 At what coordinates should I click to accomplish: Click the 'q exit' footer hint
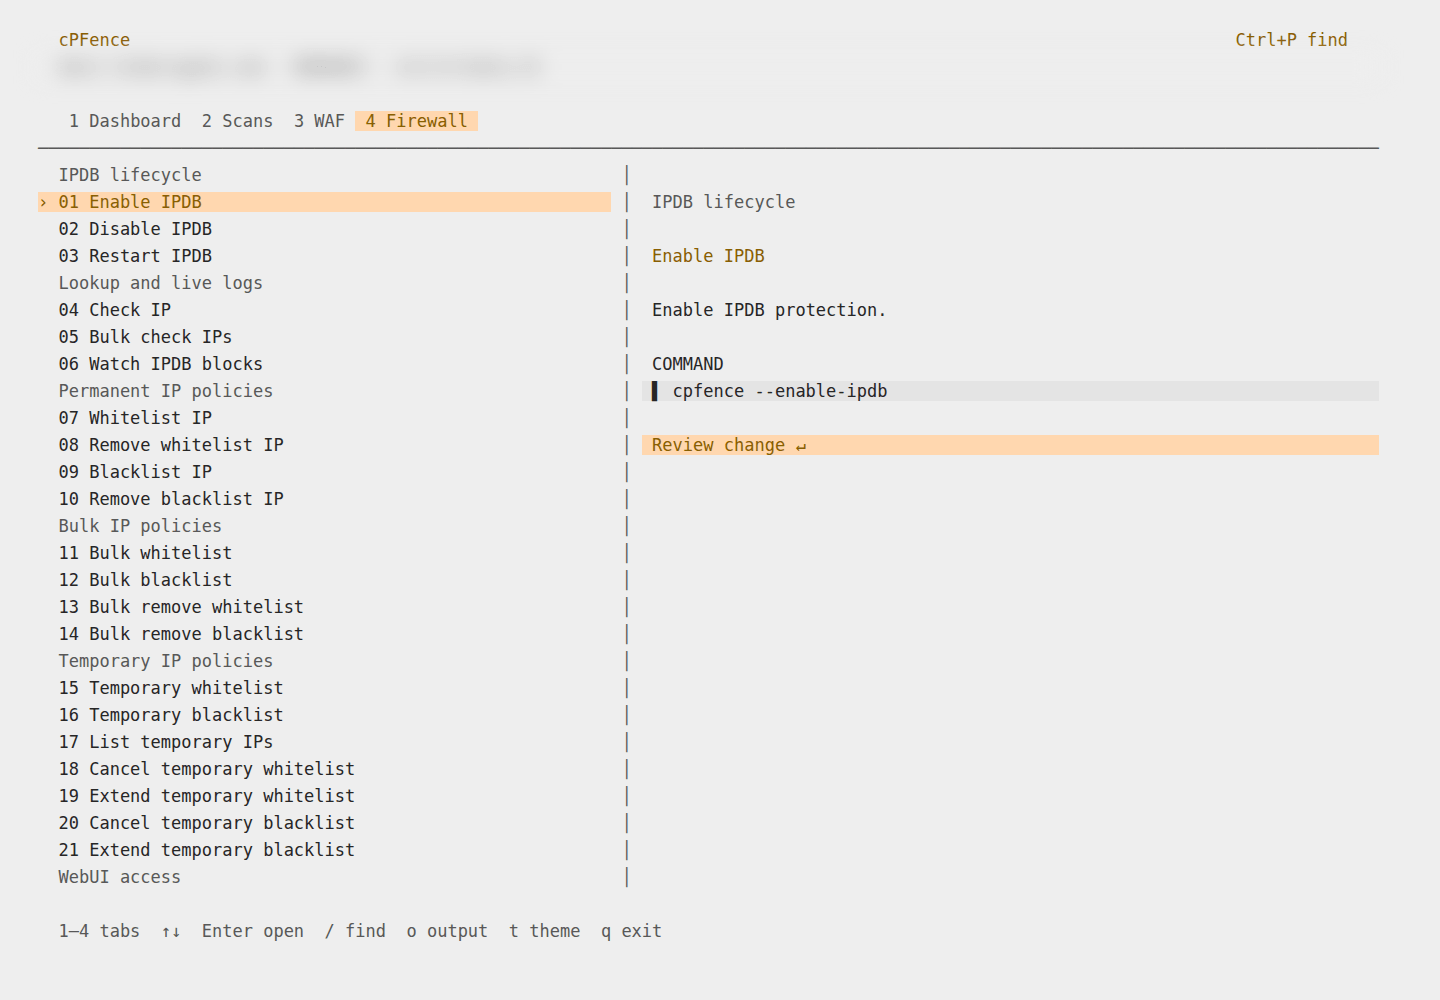[631, 931]
